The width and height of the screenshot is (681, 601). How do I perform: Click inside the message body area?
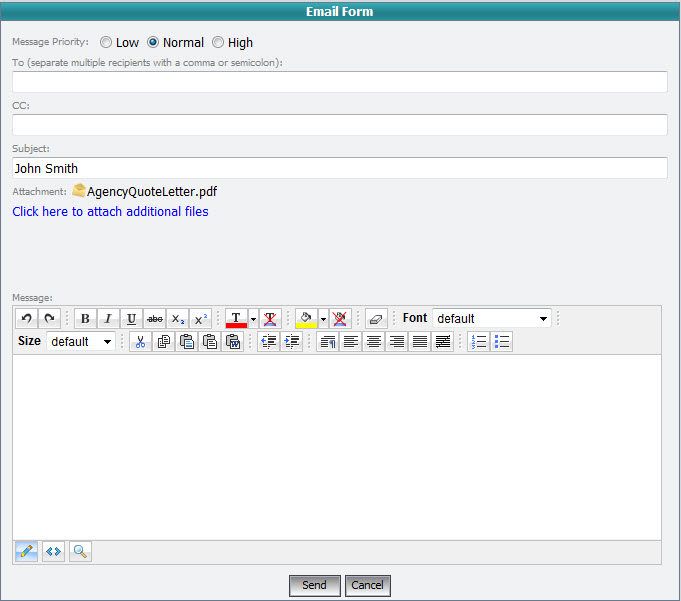[337, 447]
